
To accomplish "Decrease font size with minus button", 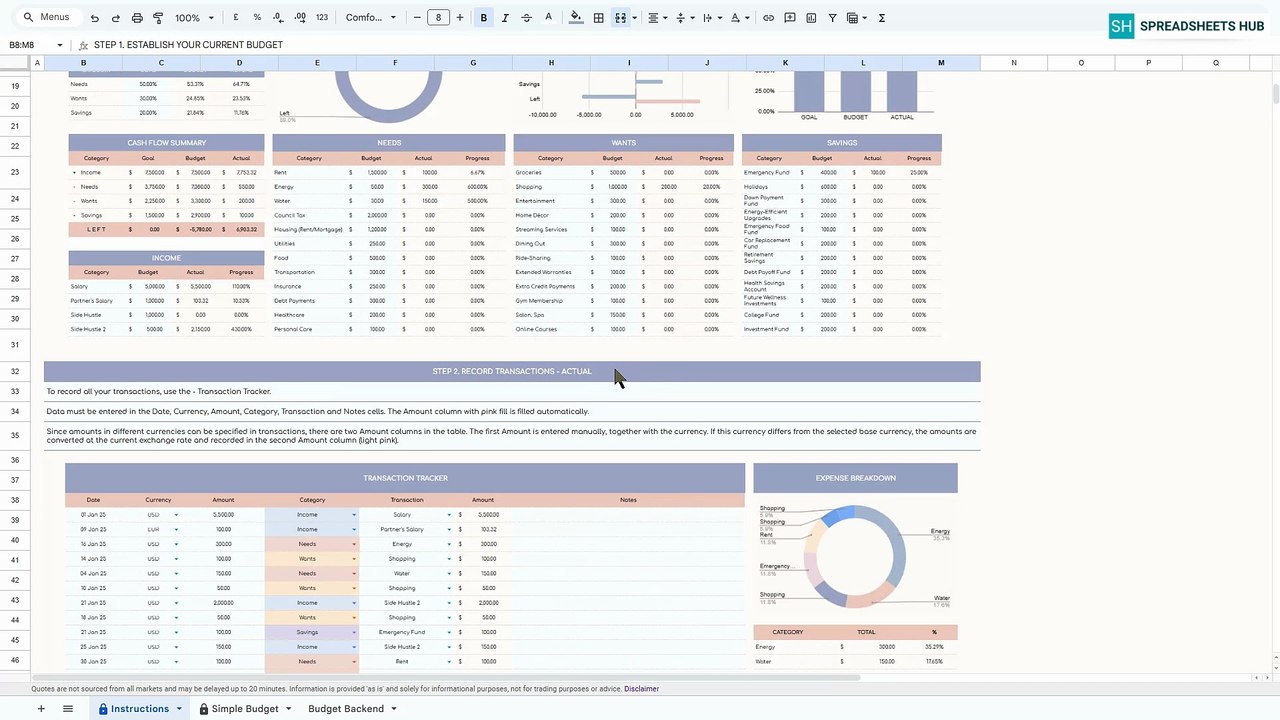I will pos(417,18).
